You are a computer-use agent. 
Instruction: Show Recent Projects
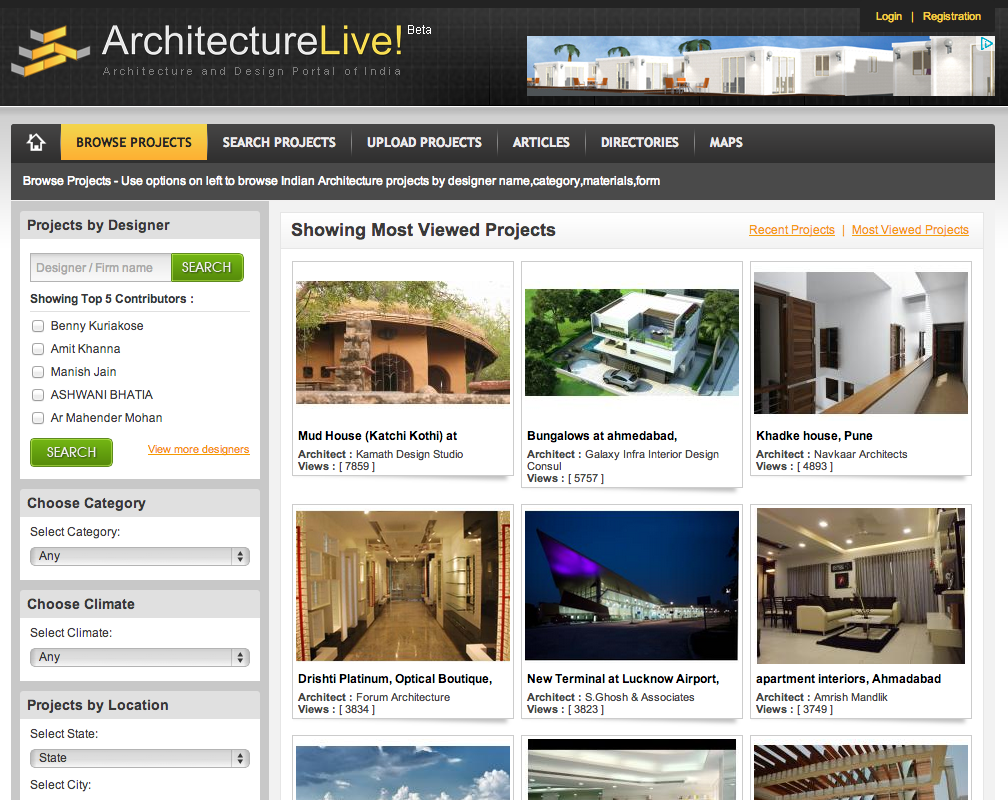click(x=792, y=230)
